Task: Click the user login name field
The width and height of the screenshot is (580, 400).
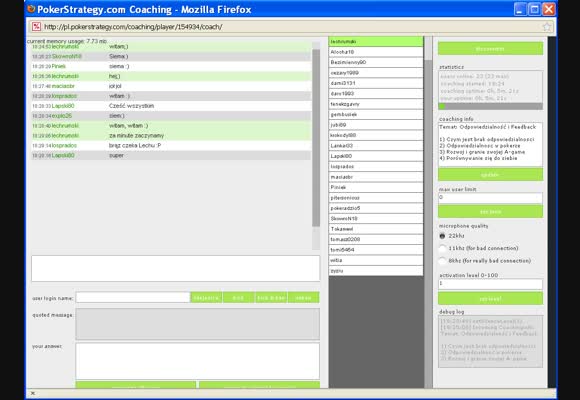Action: tap(133, 298)
